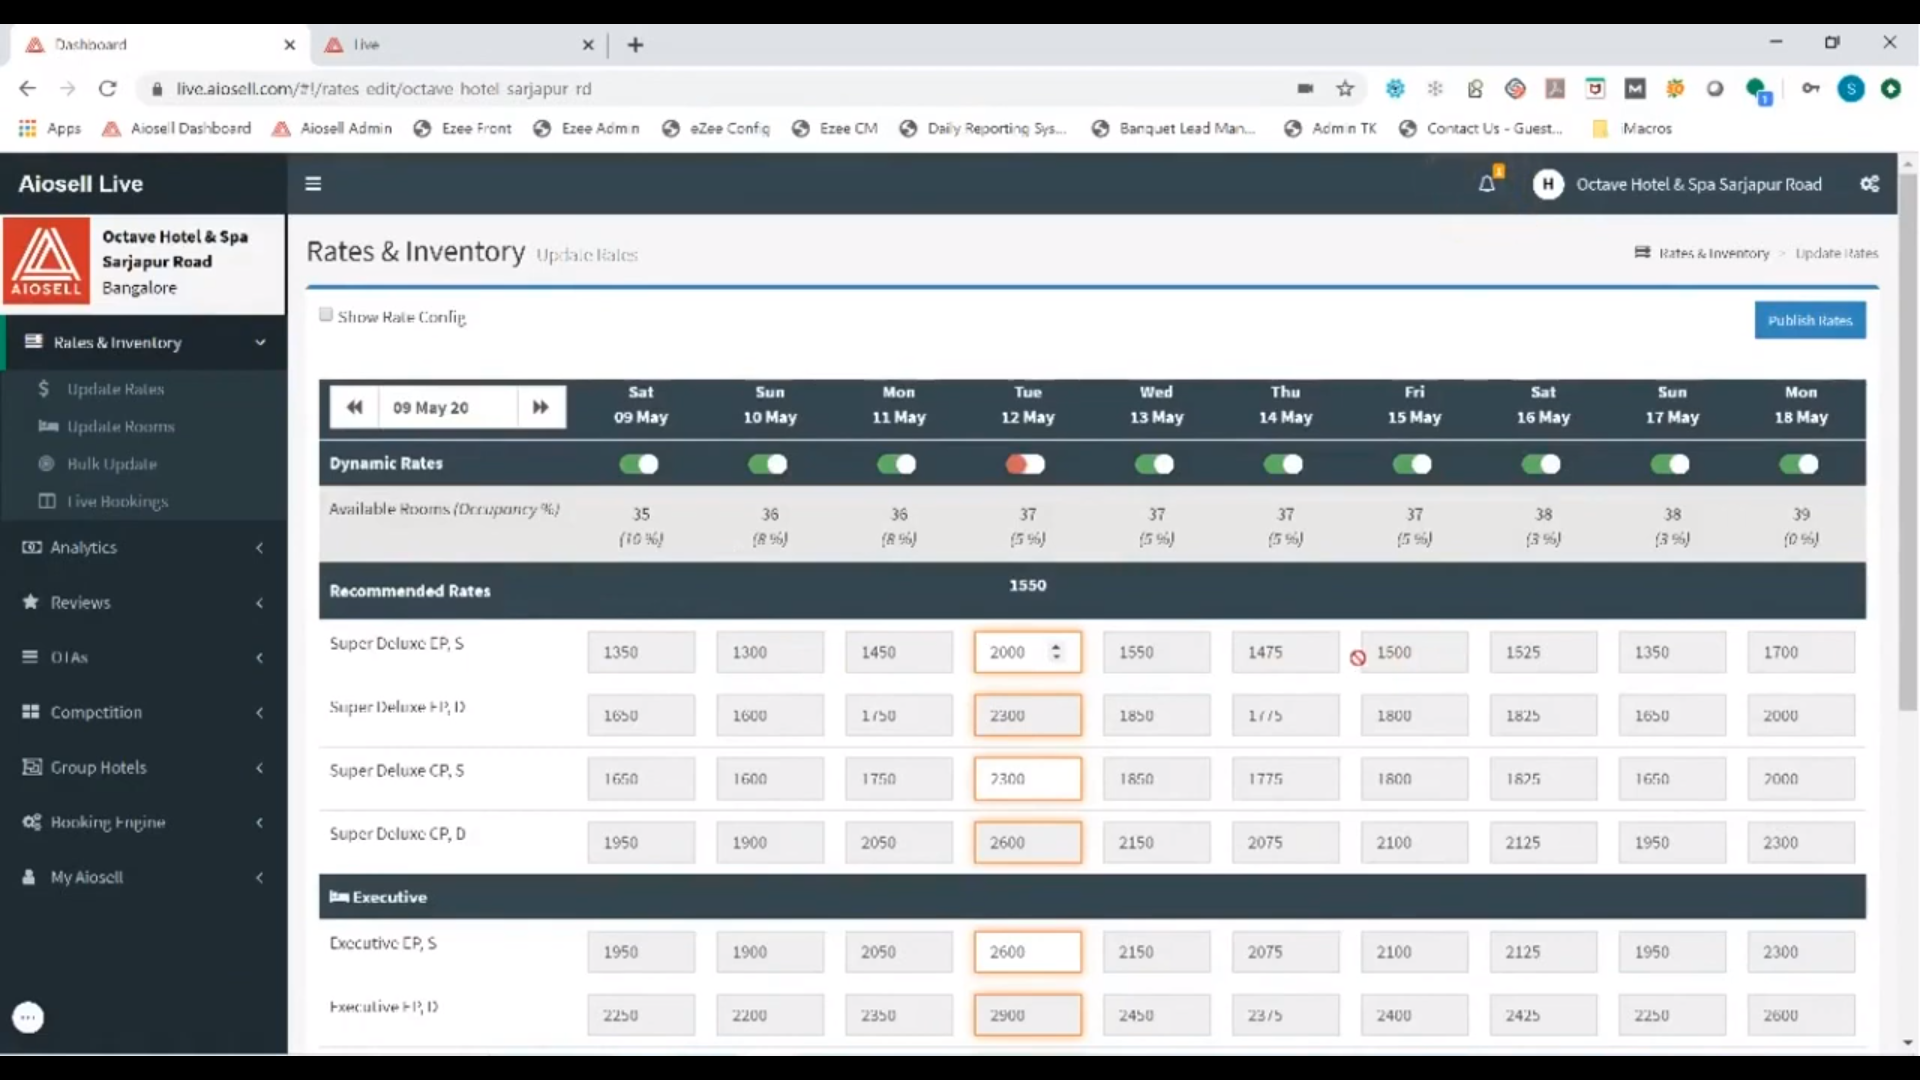Click Rates & Inventory breadcrumb link
Image resolution: width=1920 pixels, height=1080 pixels.
click(x=1713, y=254)
